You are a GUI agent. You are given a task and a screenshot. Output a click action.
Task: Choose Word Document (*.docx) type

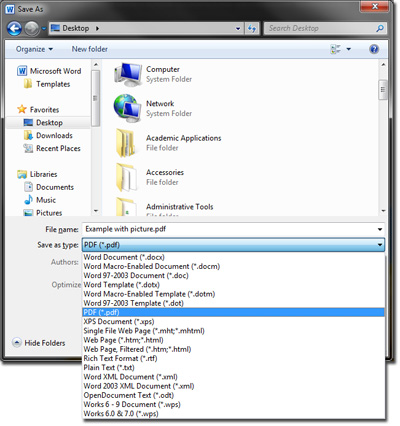(233, 257)
